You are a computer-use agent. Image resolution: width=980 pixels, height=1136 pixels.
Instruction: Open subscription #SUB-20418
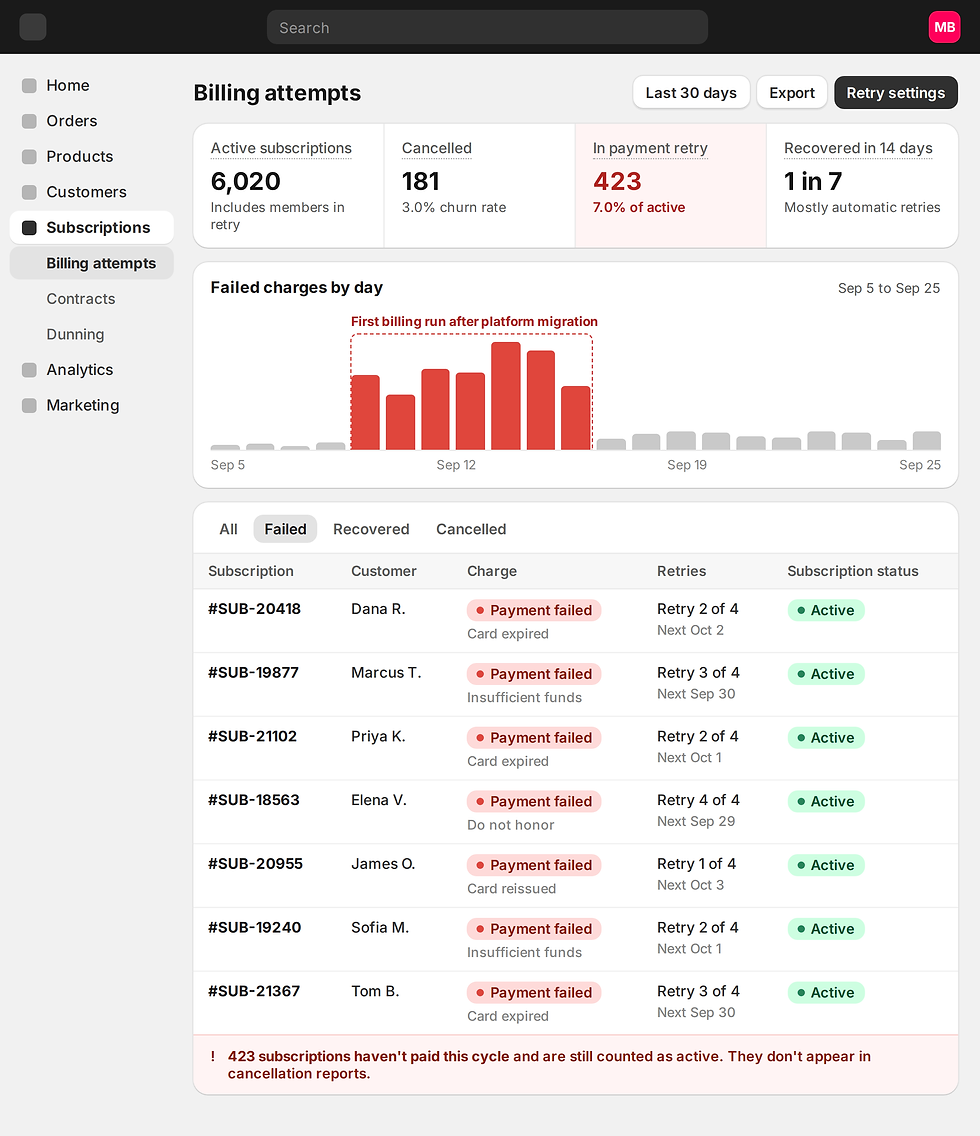(x=254, y=609)
